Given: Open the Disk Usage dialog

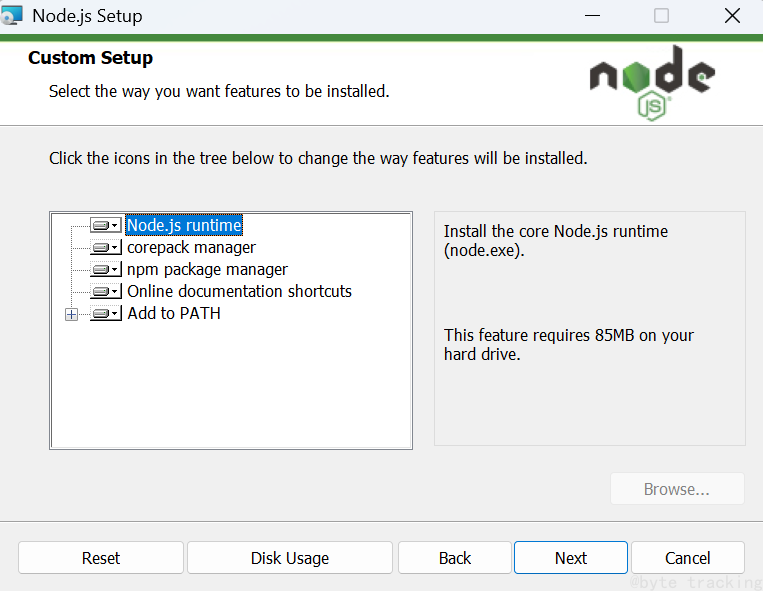Looking at the screenshot, I should pos(290,558).
